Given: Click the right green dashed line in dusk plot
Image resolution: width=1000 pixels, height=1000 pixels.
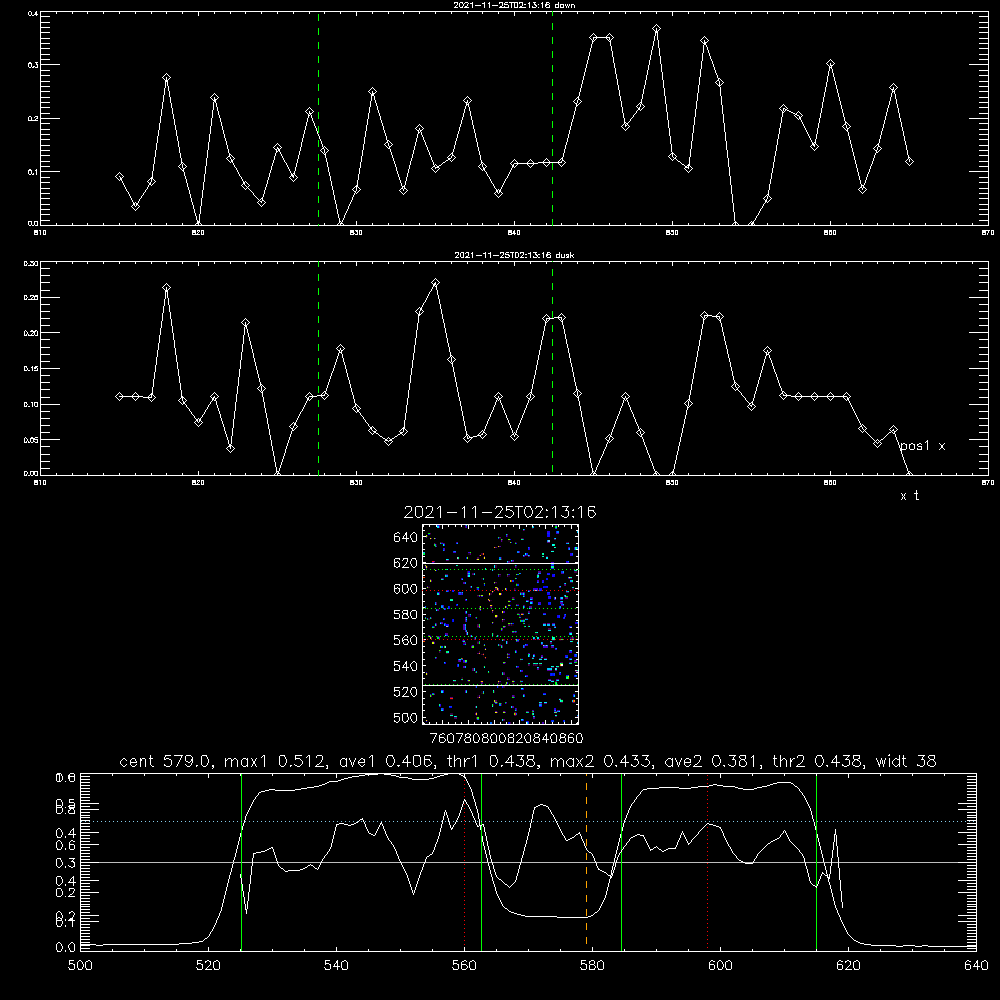Looking at the screenshot, I should click(552, 368).
